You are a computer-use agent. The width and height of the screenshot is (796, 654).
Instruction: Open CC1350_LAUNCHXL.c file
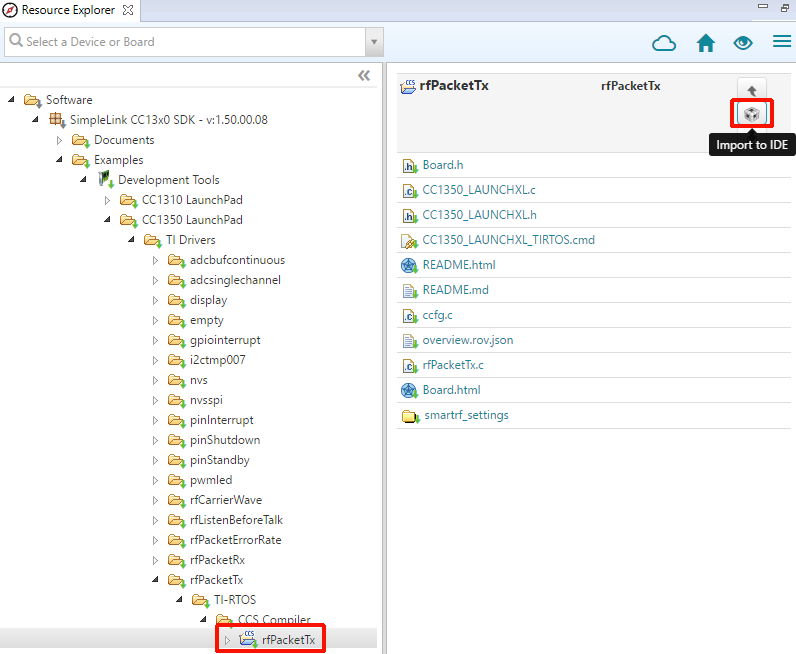click(x=479, y=190)
